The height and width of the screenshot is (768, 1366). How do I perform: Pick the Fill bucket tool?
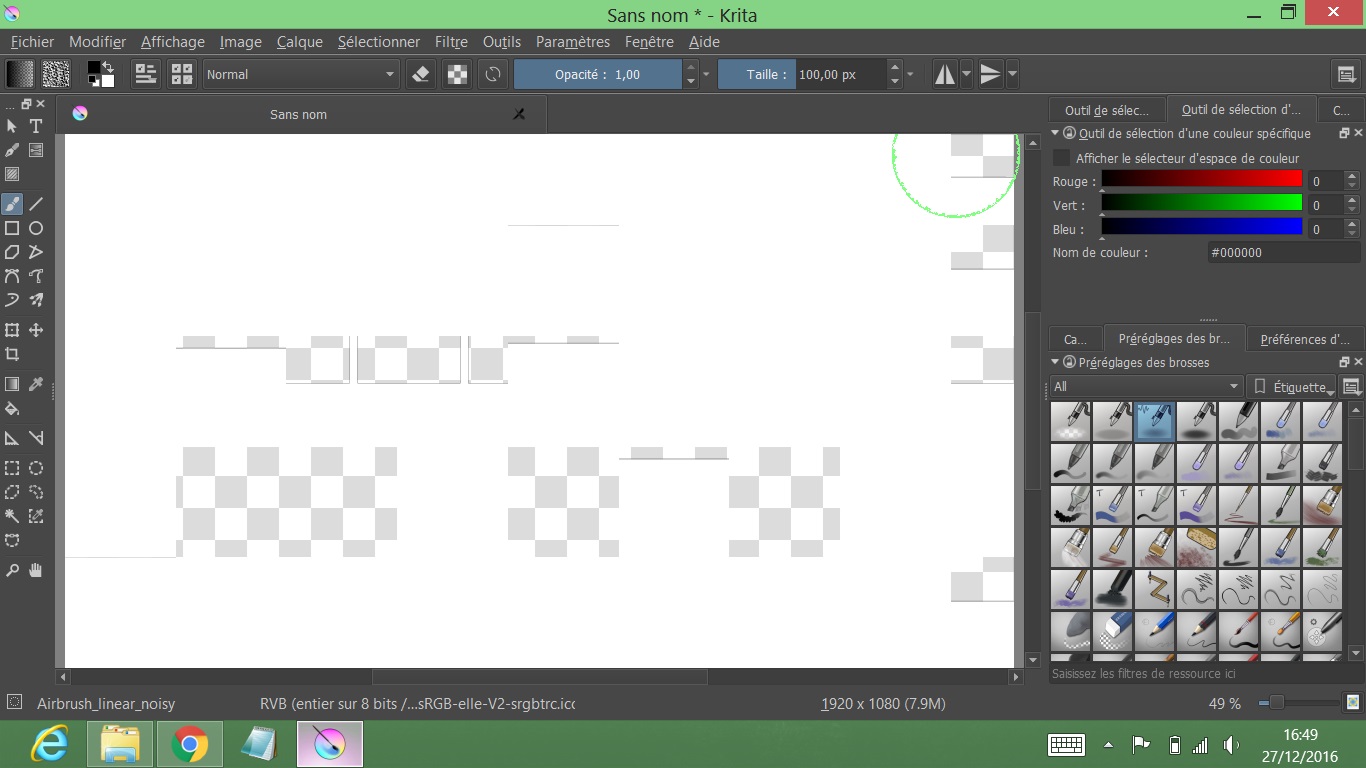point(12,408)
